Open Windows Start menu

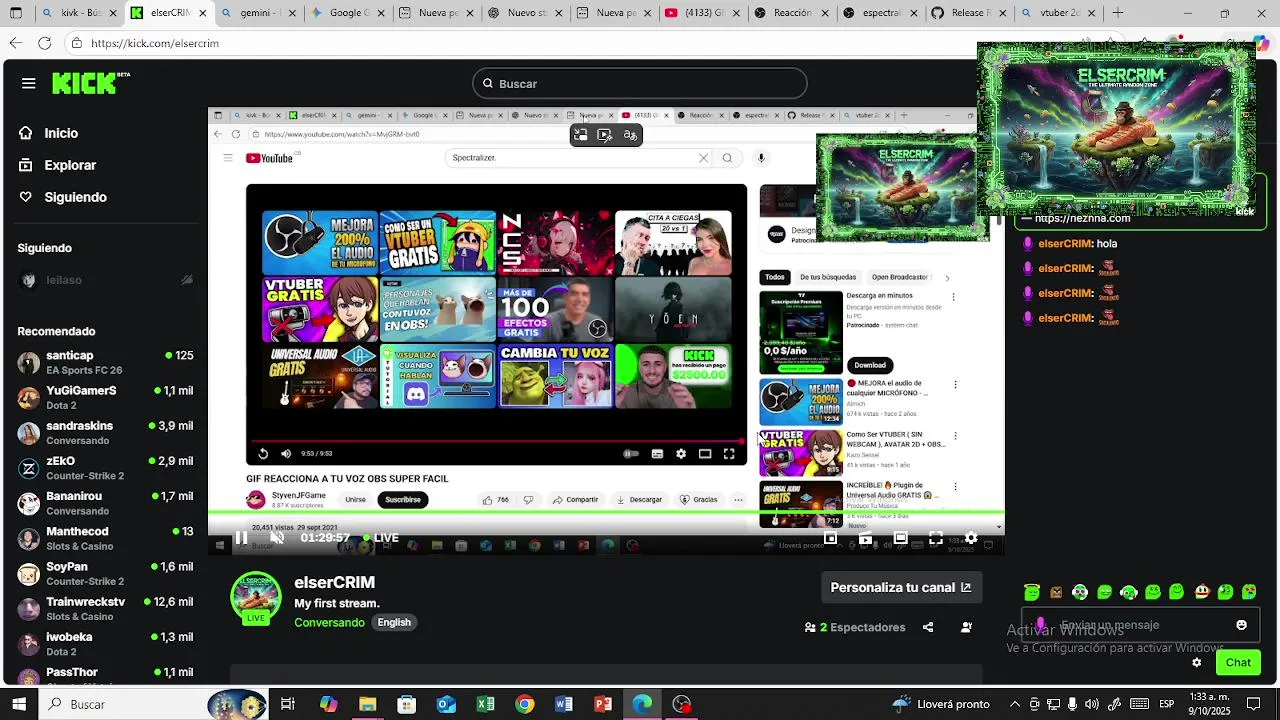(19, 704)
